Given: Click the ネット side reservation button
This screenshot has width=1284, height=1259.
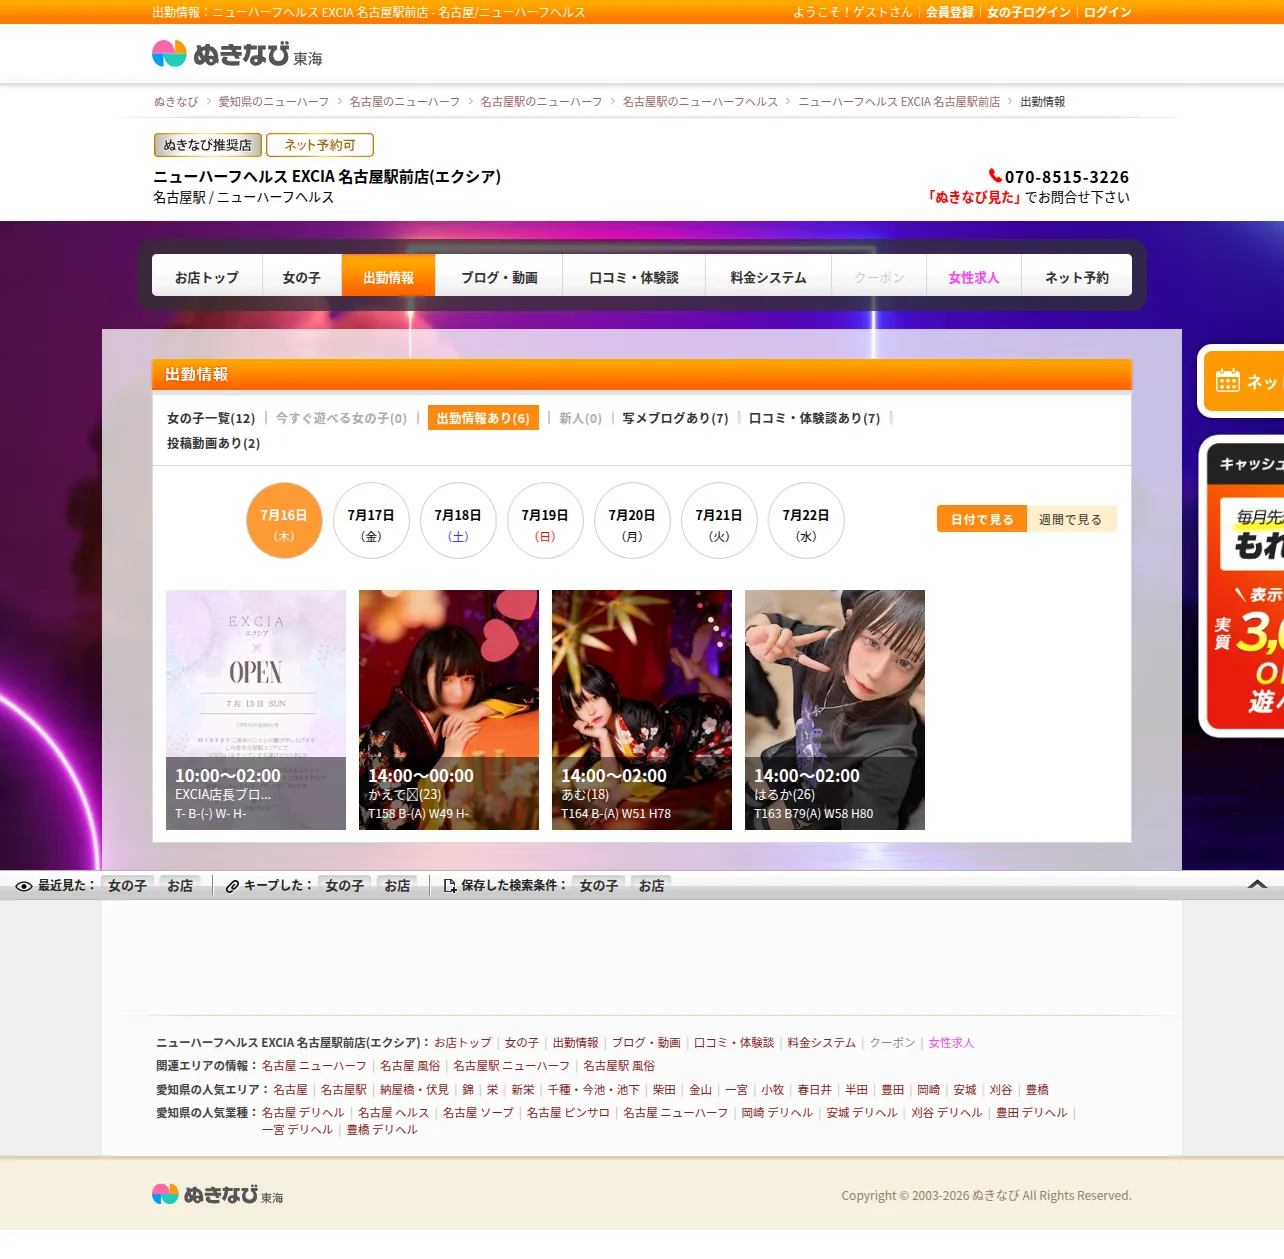Looking at the screenshot, I should (x=1241, y=381).
